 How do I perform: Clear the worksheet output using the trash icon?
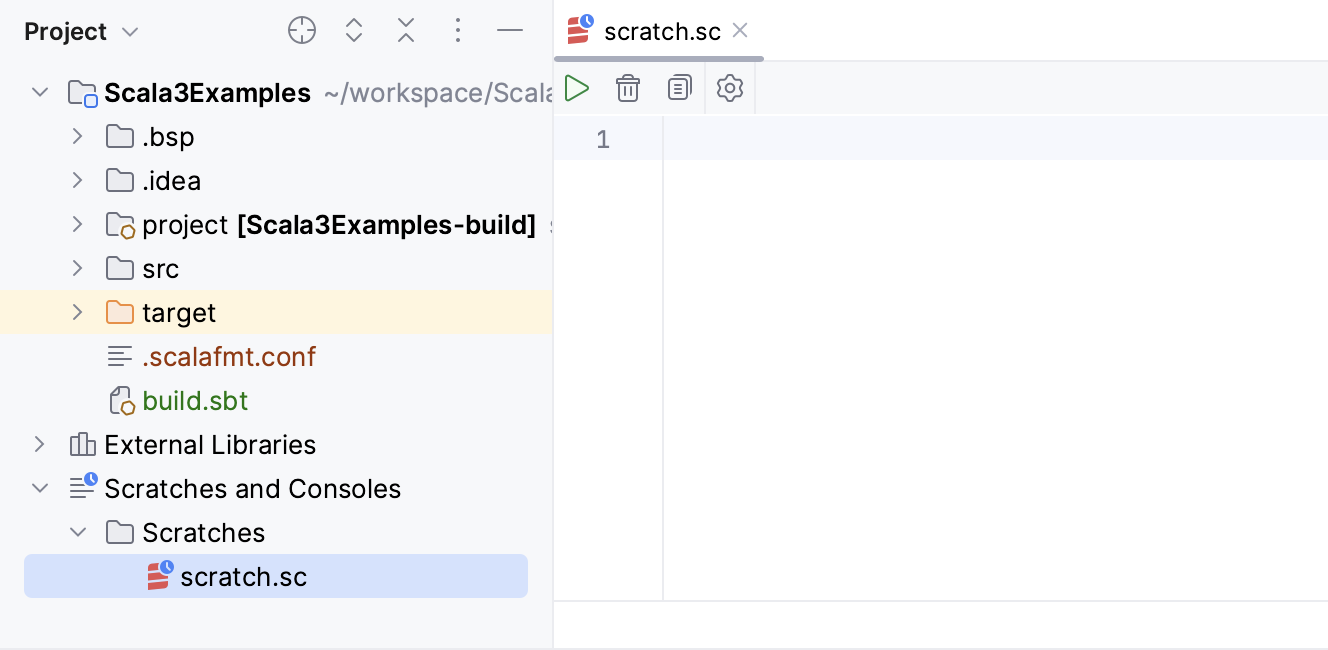tap(628, 88)
